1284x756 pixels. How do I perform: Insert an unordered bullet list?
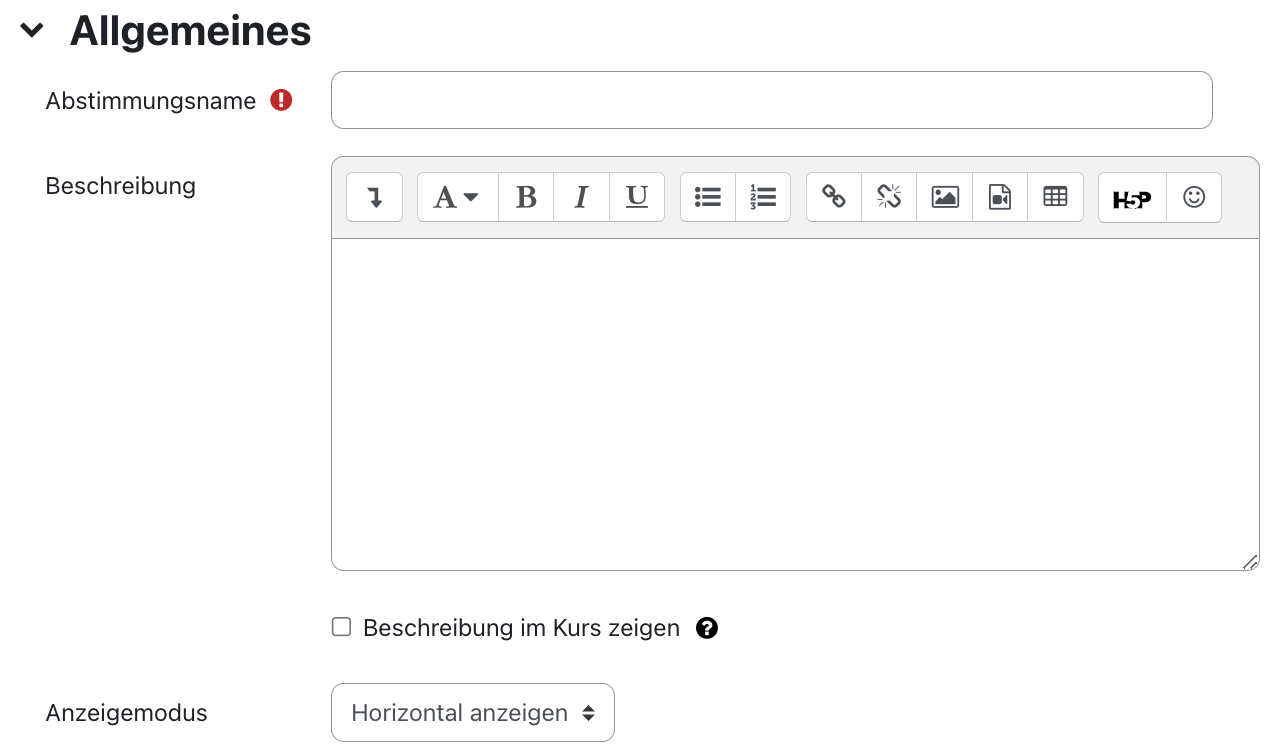(707, 197)
